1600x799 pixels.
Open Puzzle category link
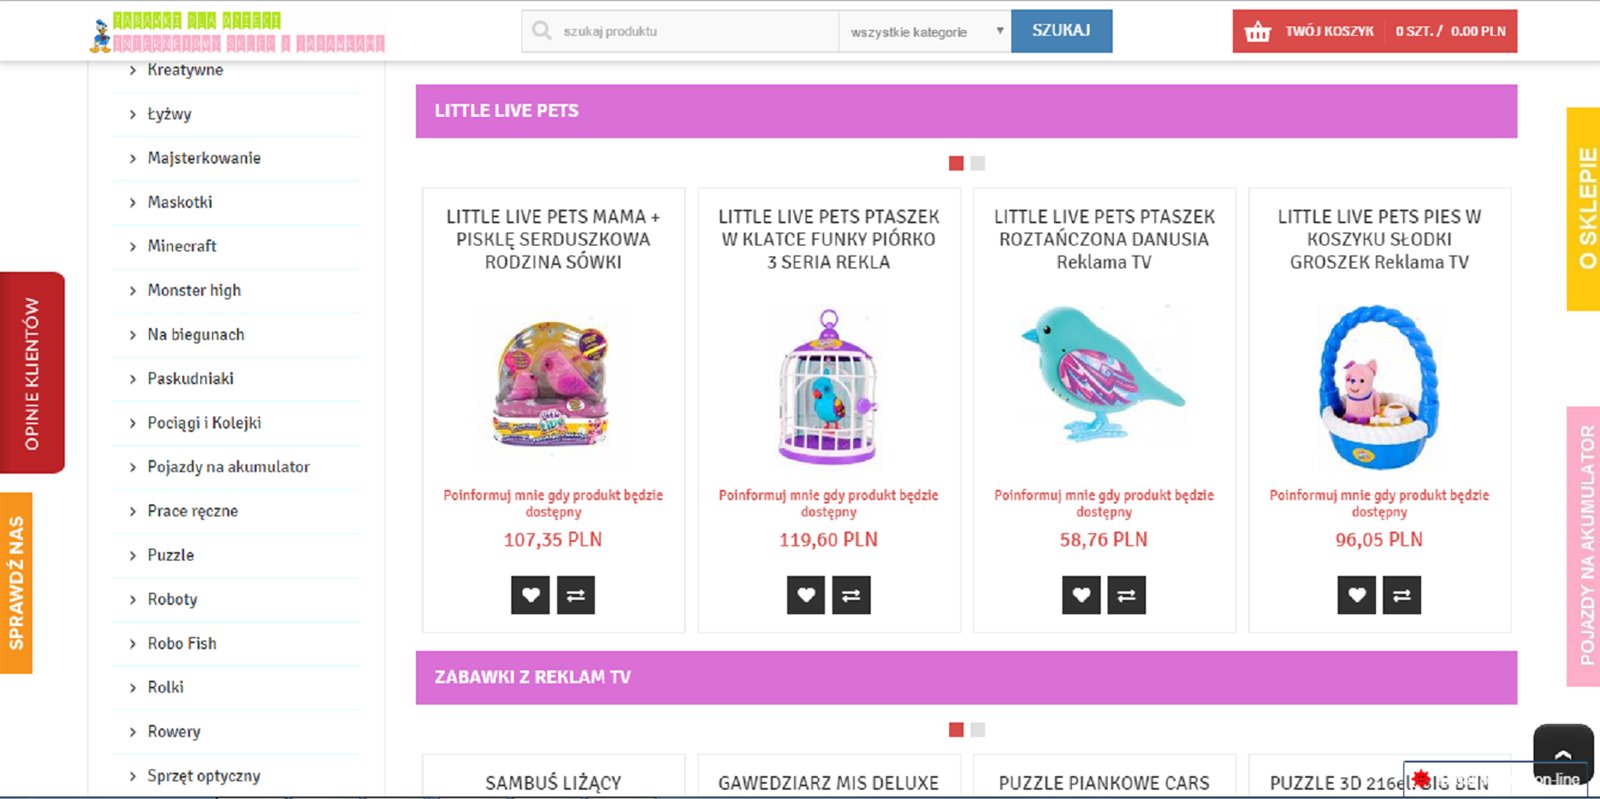(x=171, y=555)
